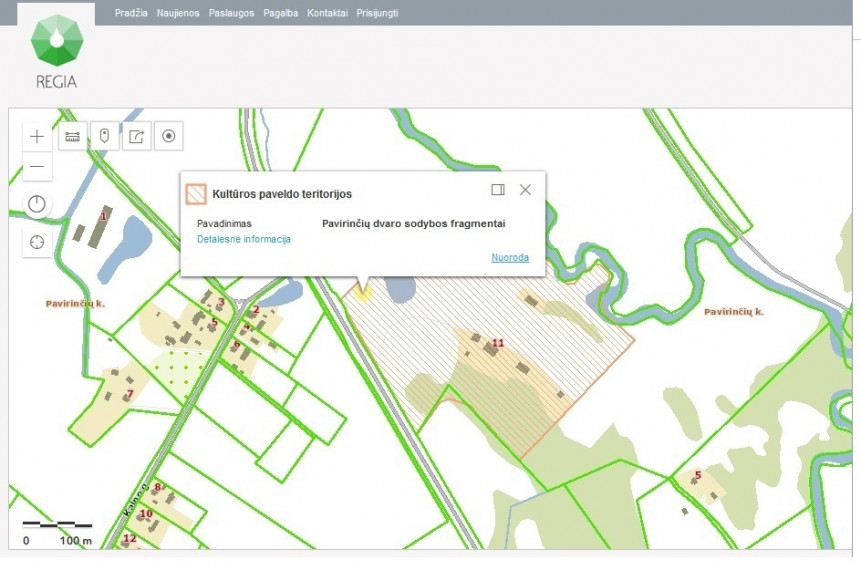Open Pagalba help page
The height and width of the screenshot is (570, 861).
[281, 13]
